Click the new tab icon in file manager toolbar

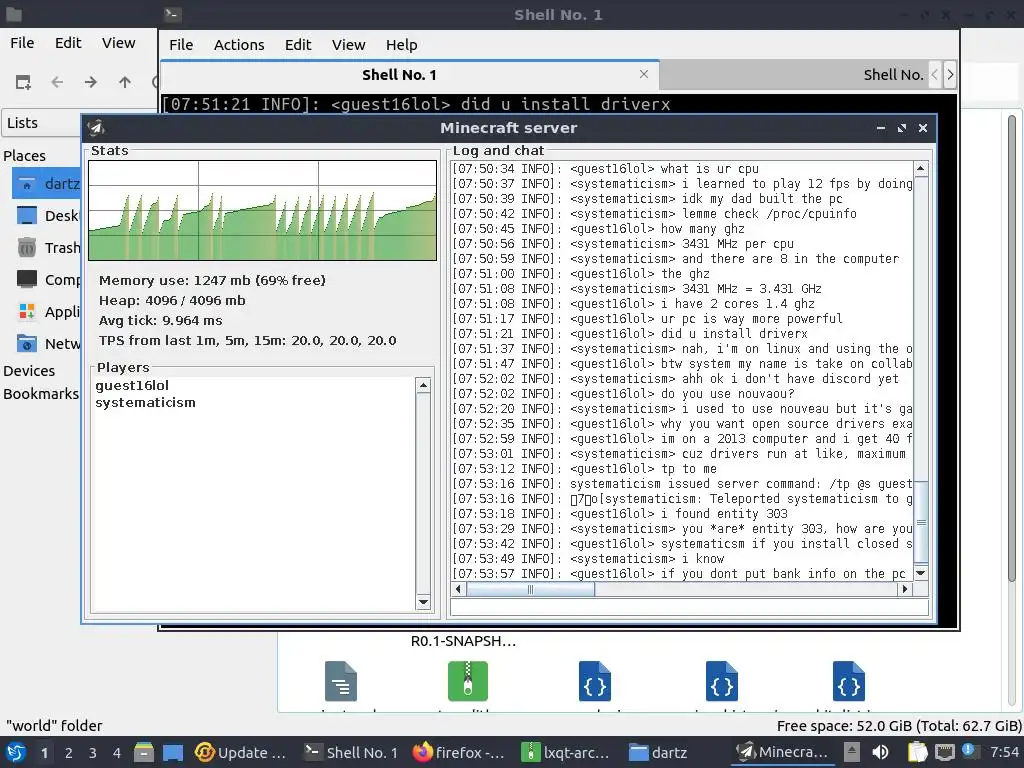coord(24,82)
